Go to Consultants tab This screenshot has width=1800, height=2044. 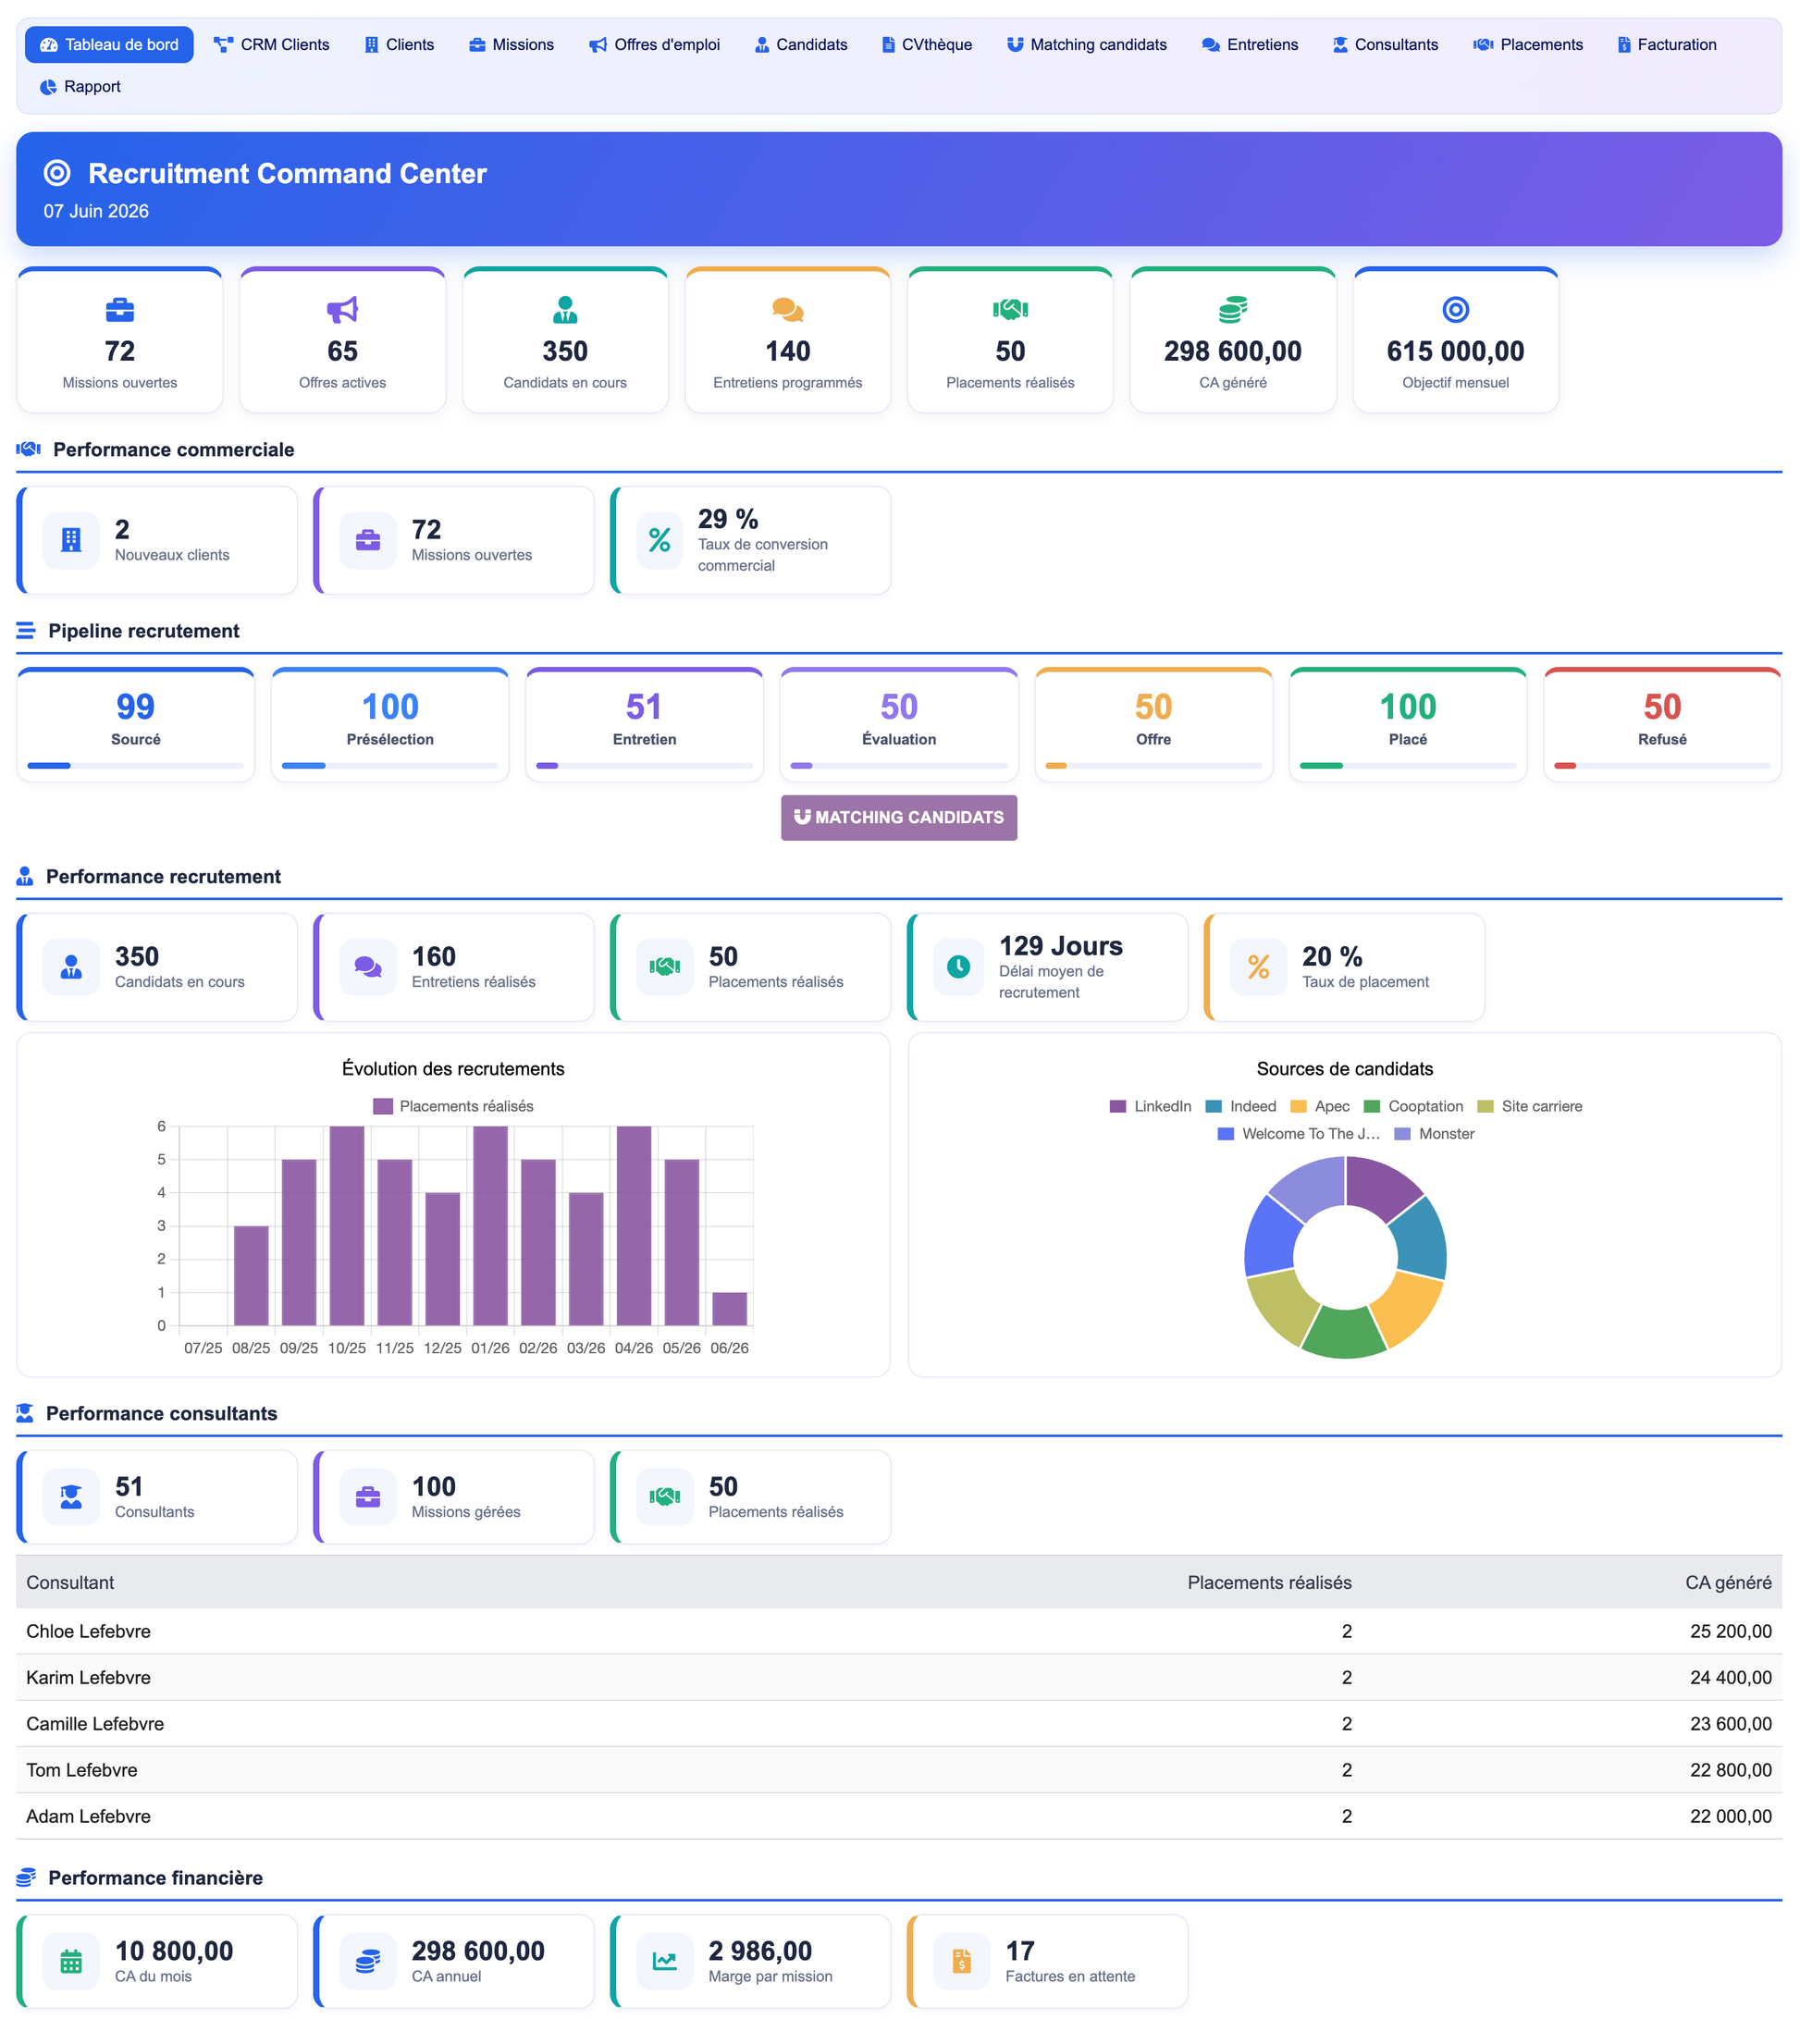point(1385,45)
